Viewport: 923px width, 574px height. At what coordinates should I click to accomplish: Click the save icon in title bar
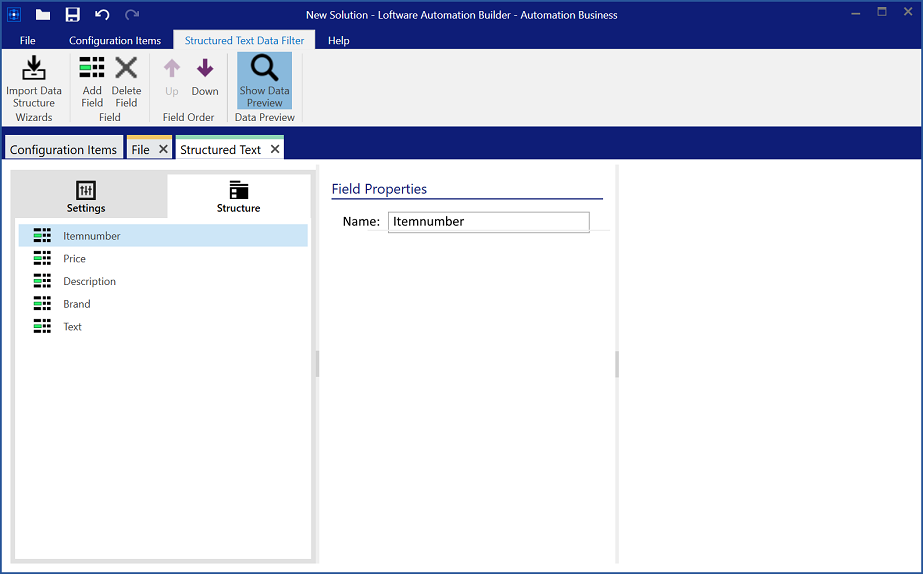click(73, 15)
